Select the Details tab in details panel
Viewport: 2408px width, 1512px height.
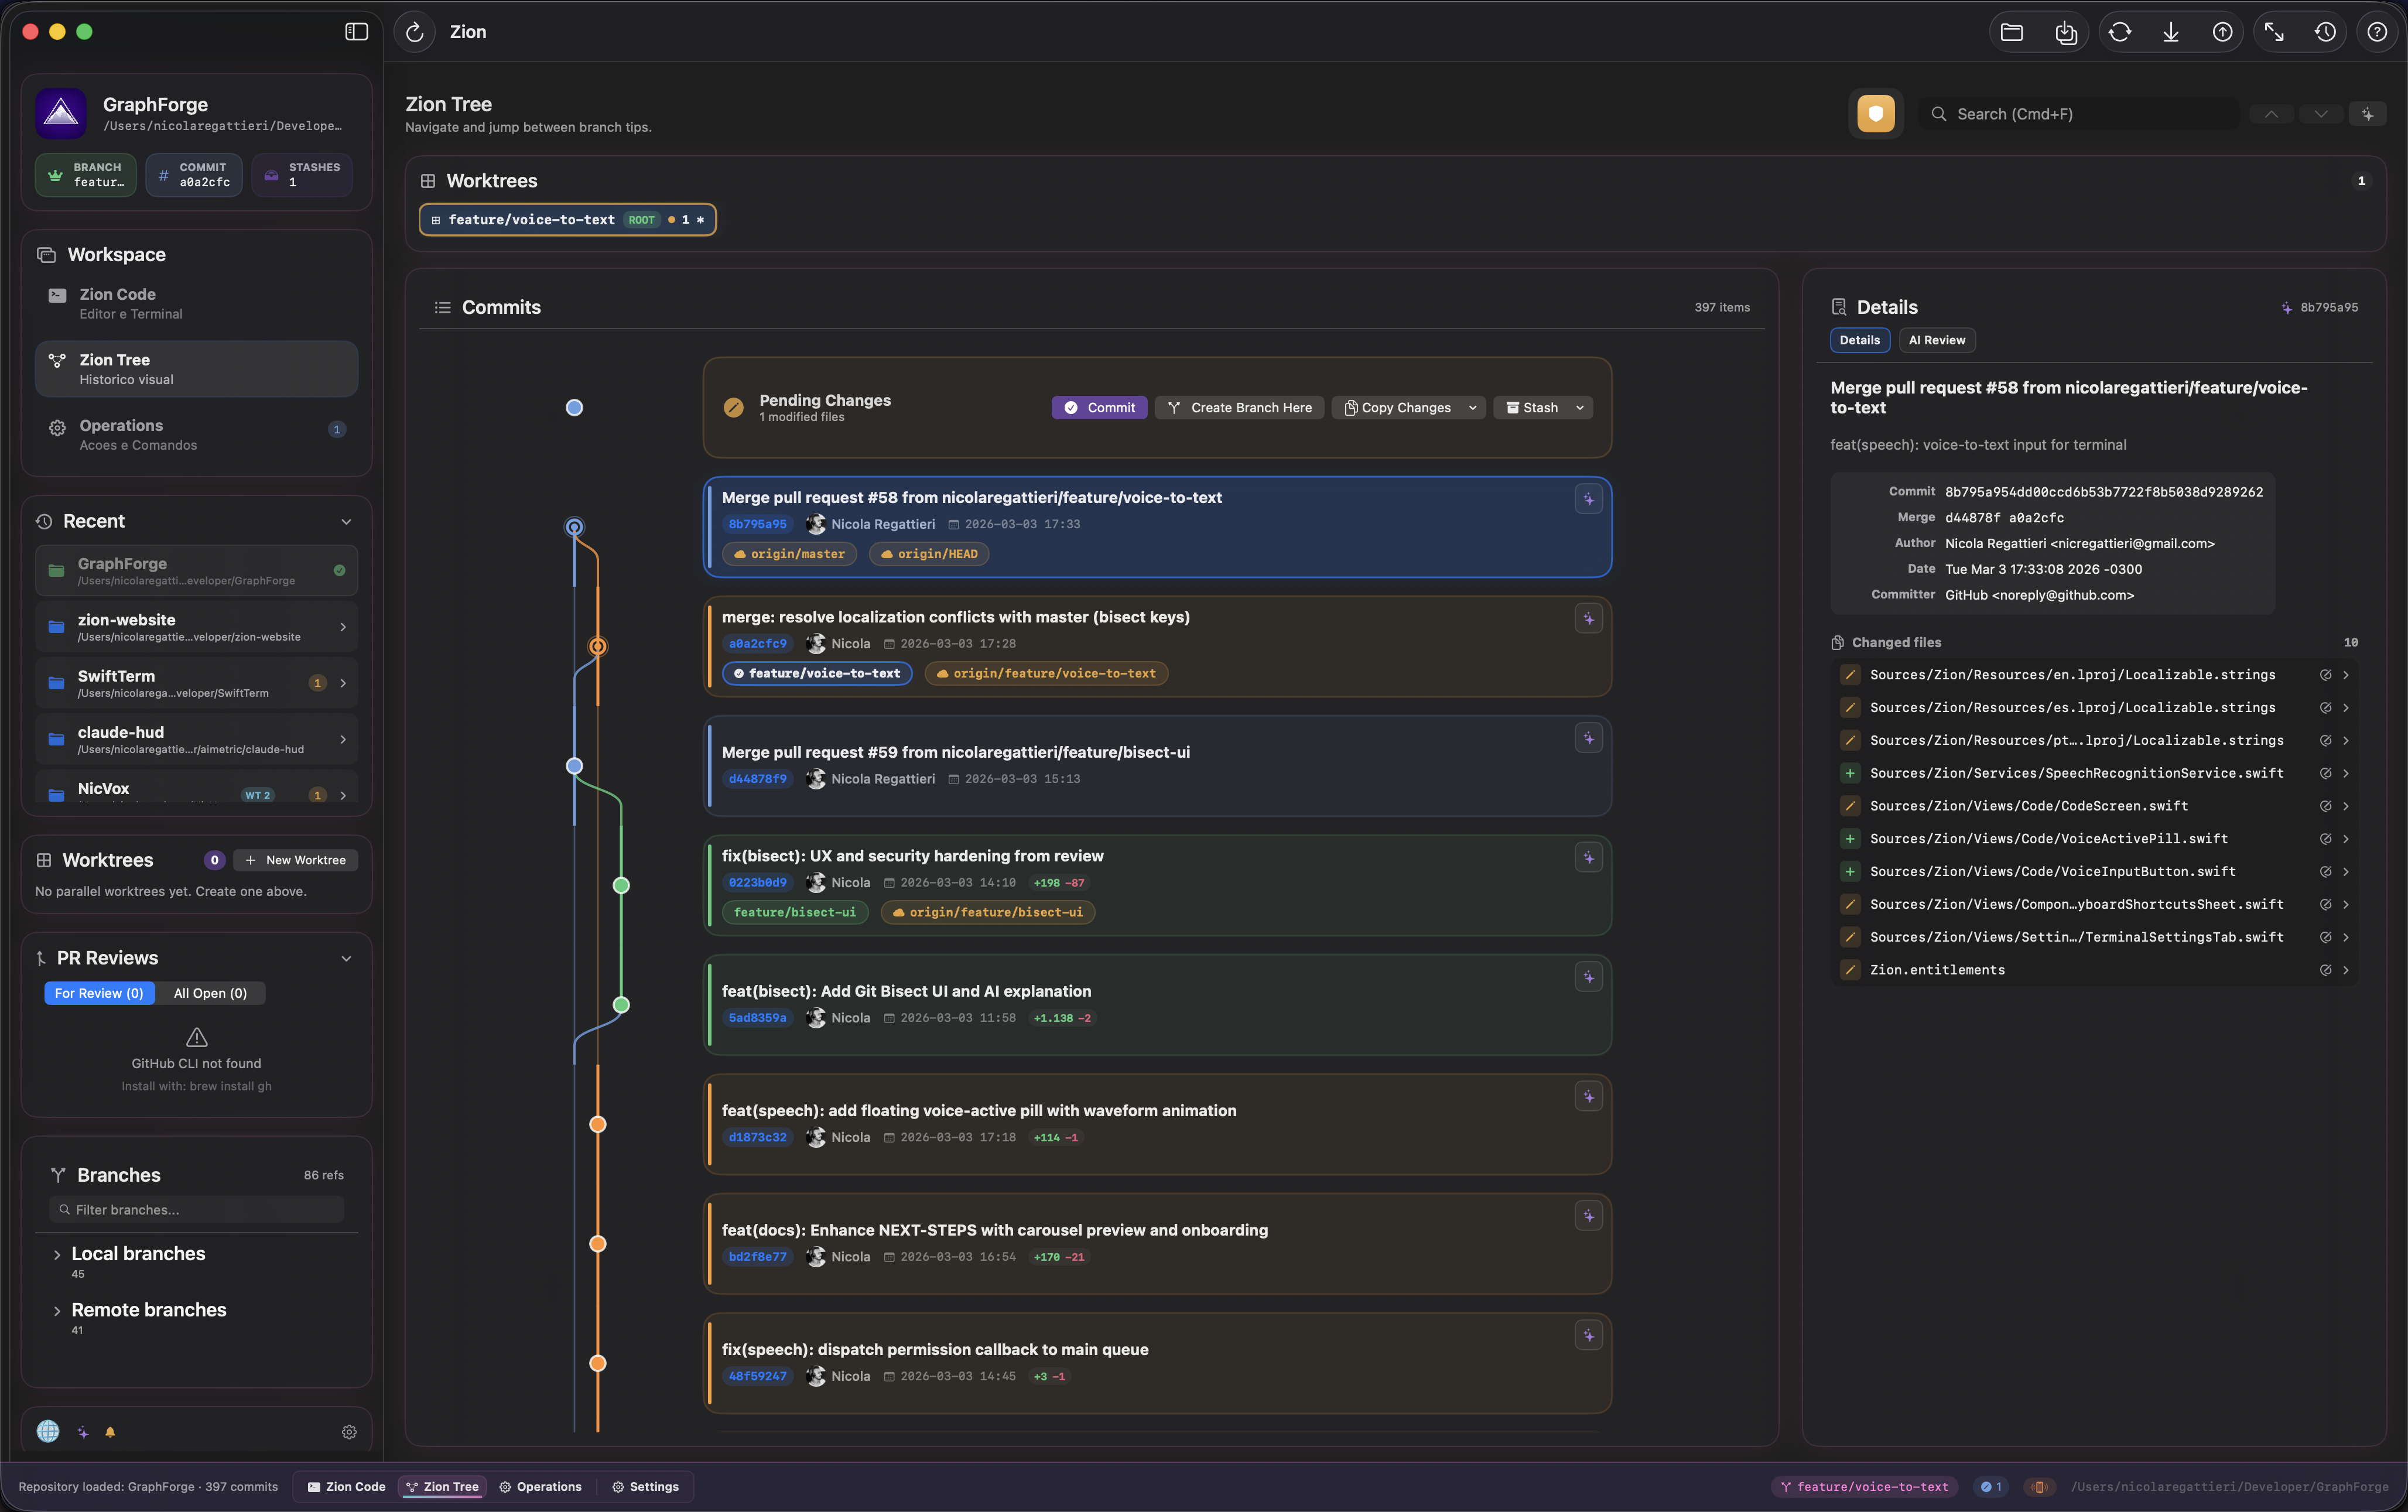[1859, 340]
